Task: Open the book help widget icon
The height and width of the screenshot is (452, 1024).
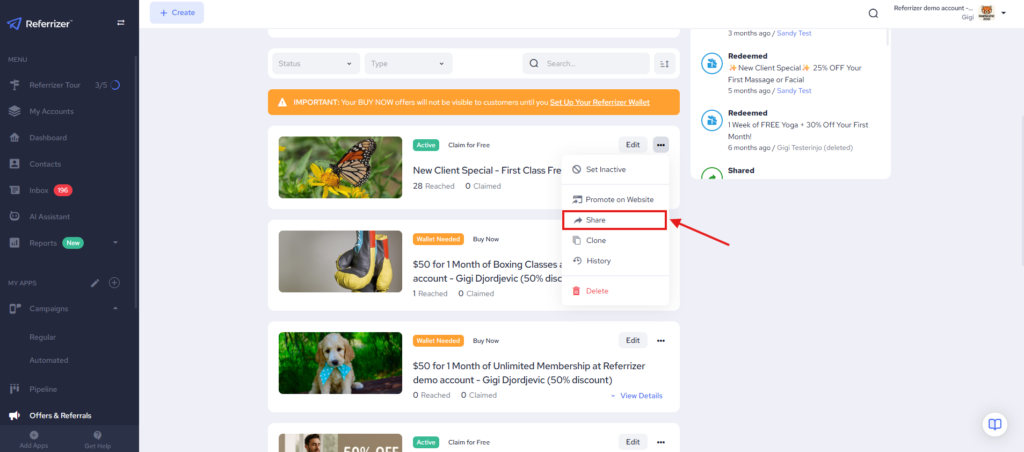Action: (x=993, y=423)
